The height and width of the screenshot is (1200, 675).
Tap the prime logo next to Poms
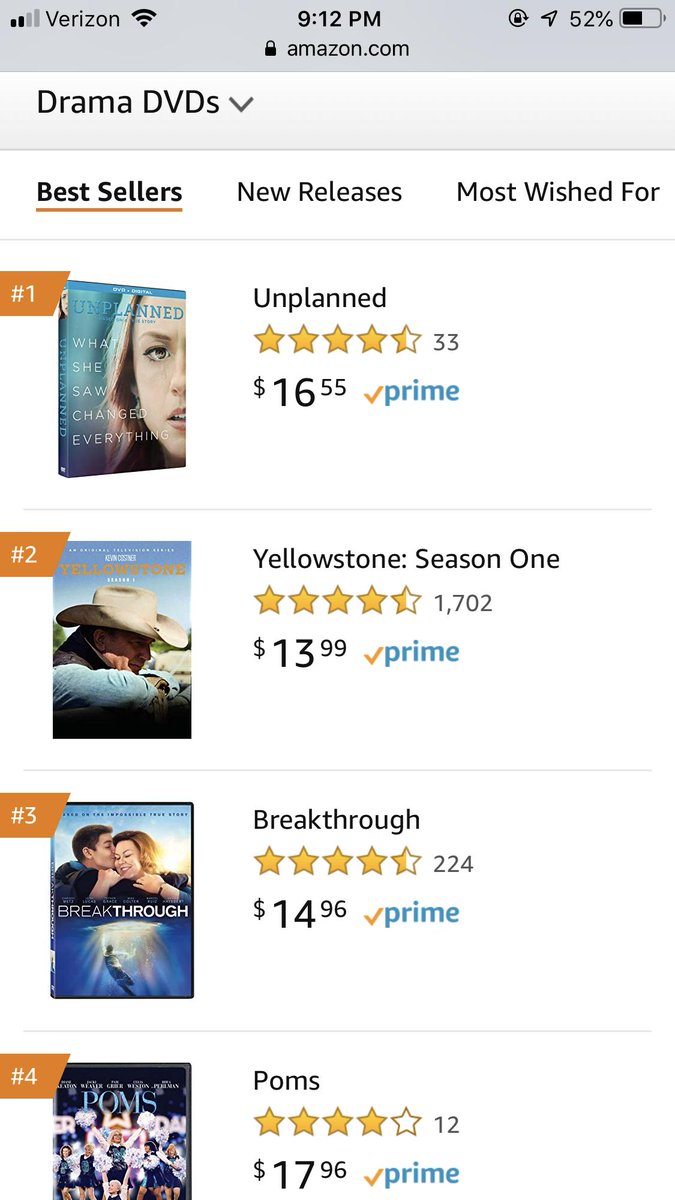[x=411, y=1174]
